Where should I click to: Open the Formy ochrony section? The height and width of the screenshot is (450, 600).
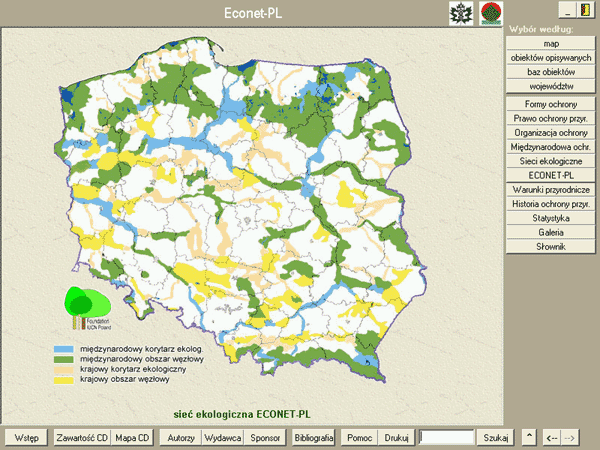(x=551, y=104)
